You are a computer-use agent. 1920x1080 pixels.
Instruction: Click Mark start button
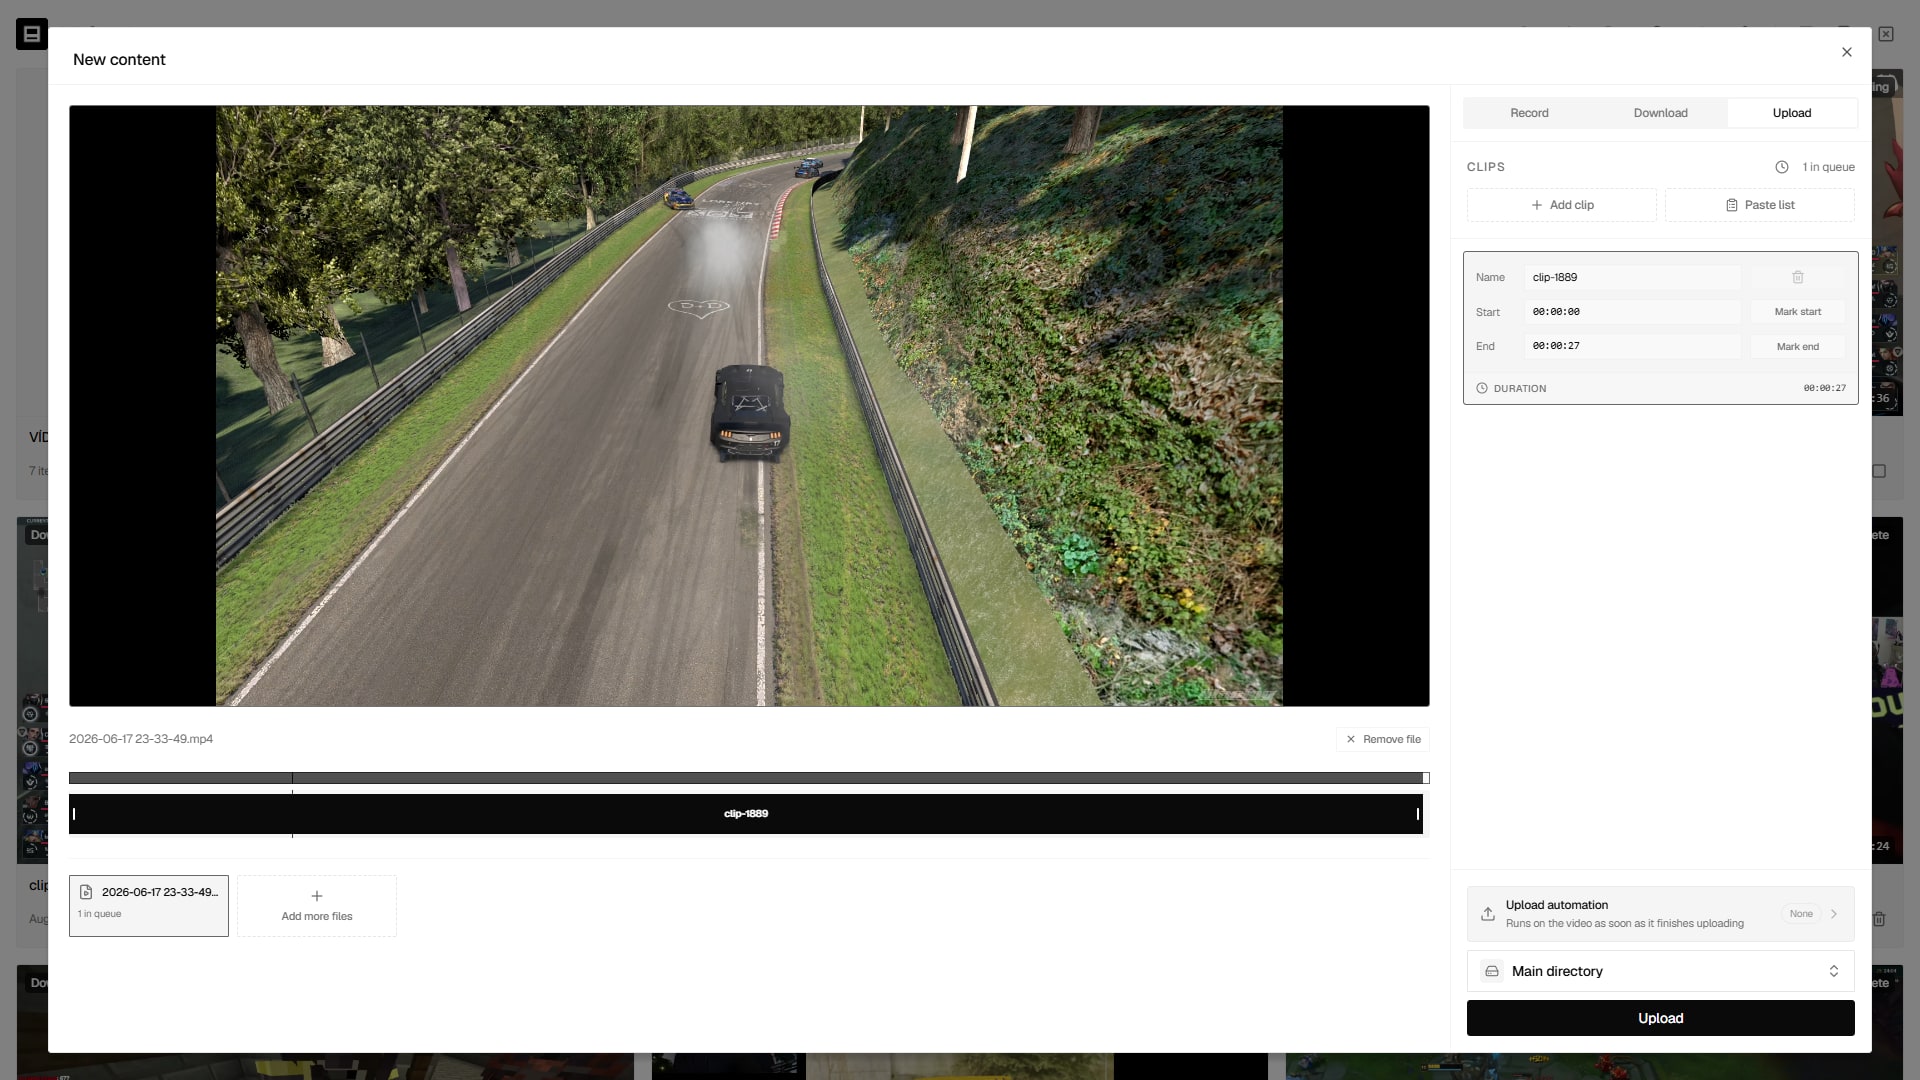click(x=1797, y=312)
